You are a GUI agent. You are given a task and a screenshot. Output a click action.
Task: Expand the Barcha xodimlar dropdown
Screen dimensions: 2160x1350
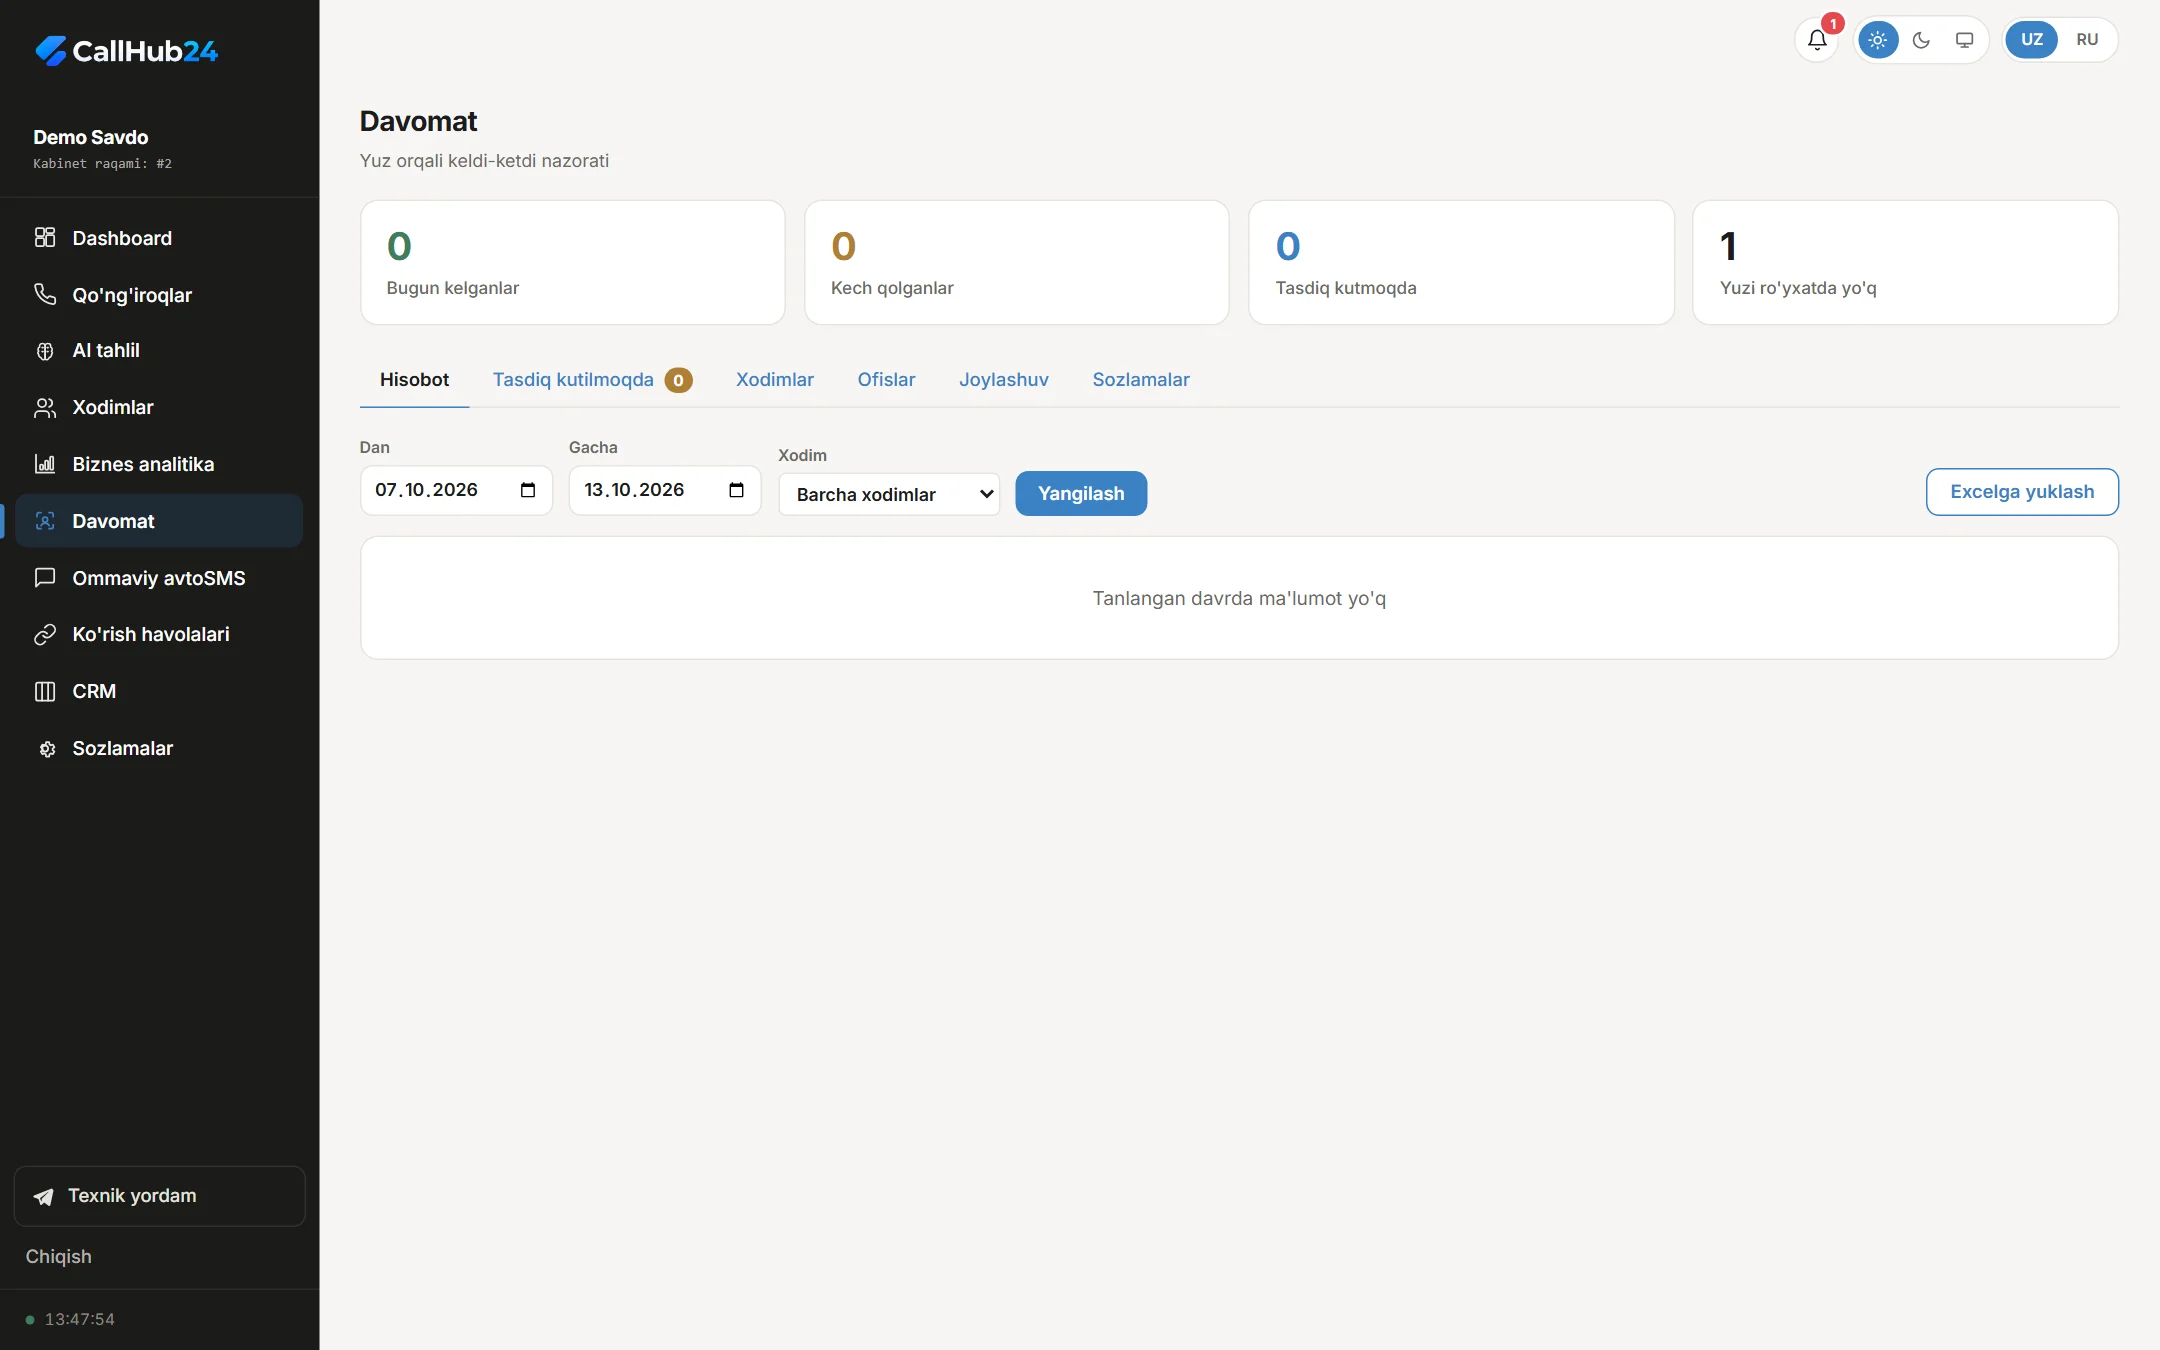tap(889, 494)
